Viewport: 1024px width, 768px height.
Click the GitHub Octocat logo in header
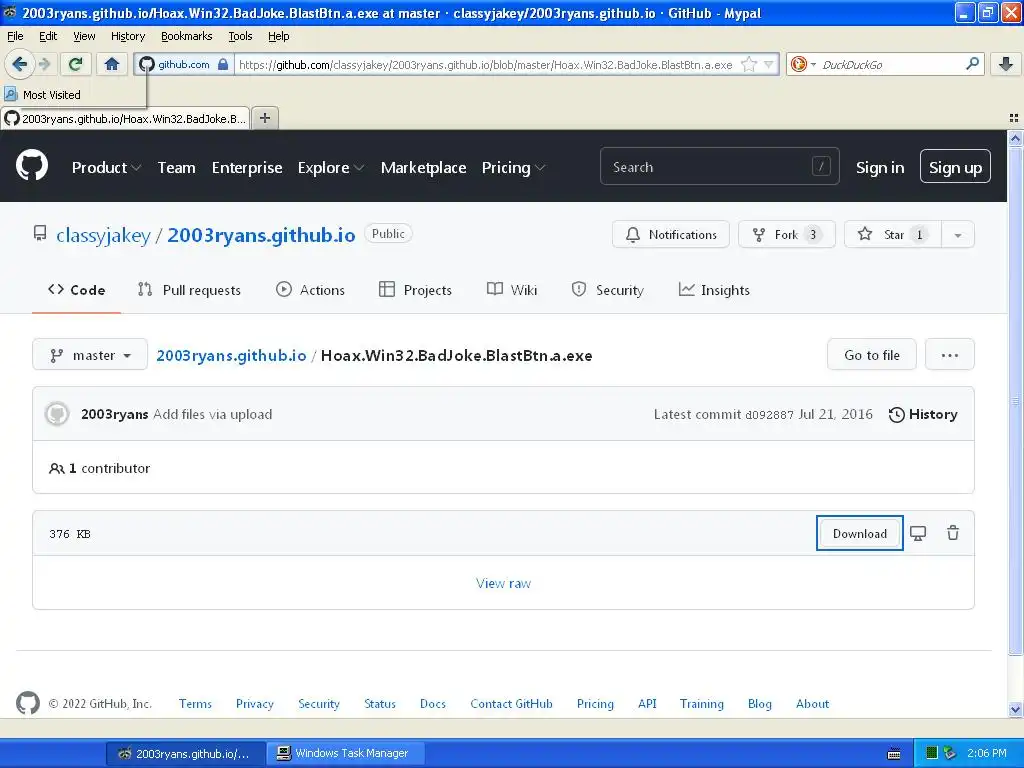tap(32, 165)
